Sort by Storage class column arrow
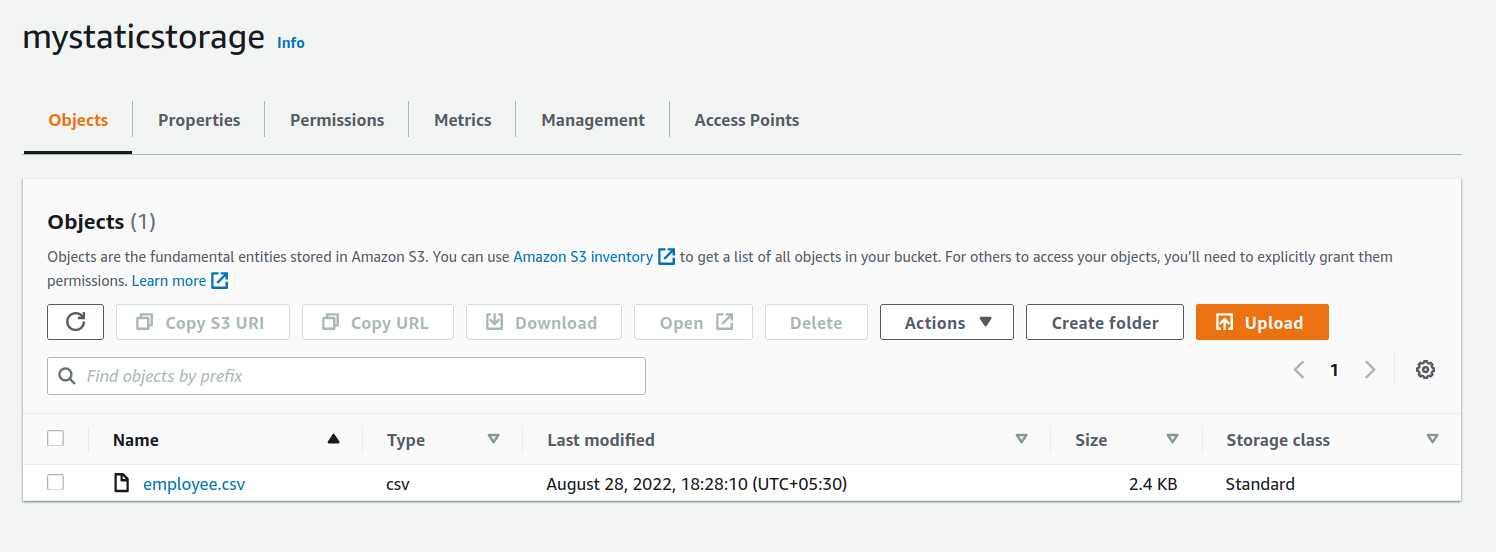Image resolution: width=1496 pixels, height=552 pixels. (x=1432, y=440)
